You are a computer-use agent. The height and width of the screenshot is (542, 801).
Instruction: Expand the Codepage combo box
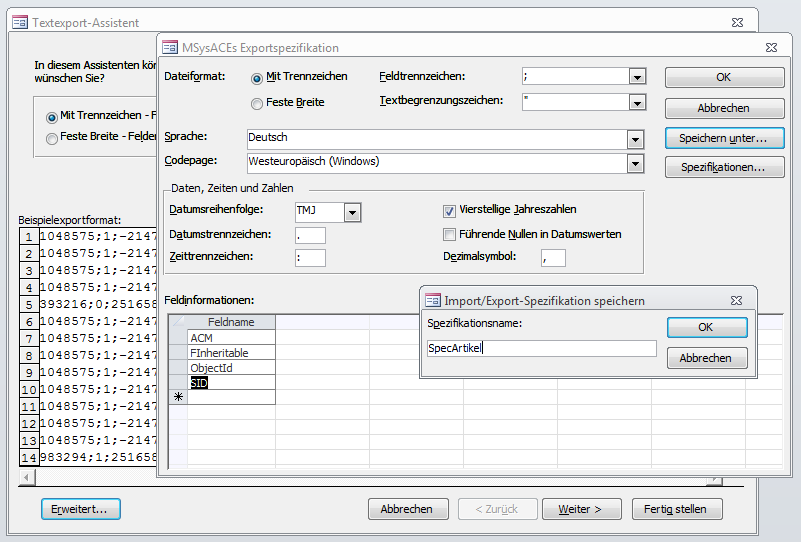(634, 163)
